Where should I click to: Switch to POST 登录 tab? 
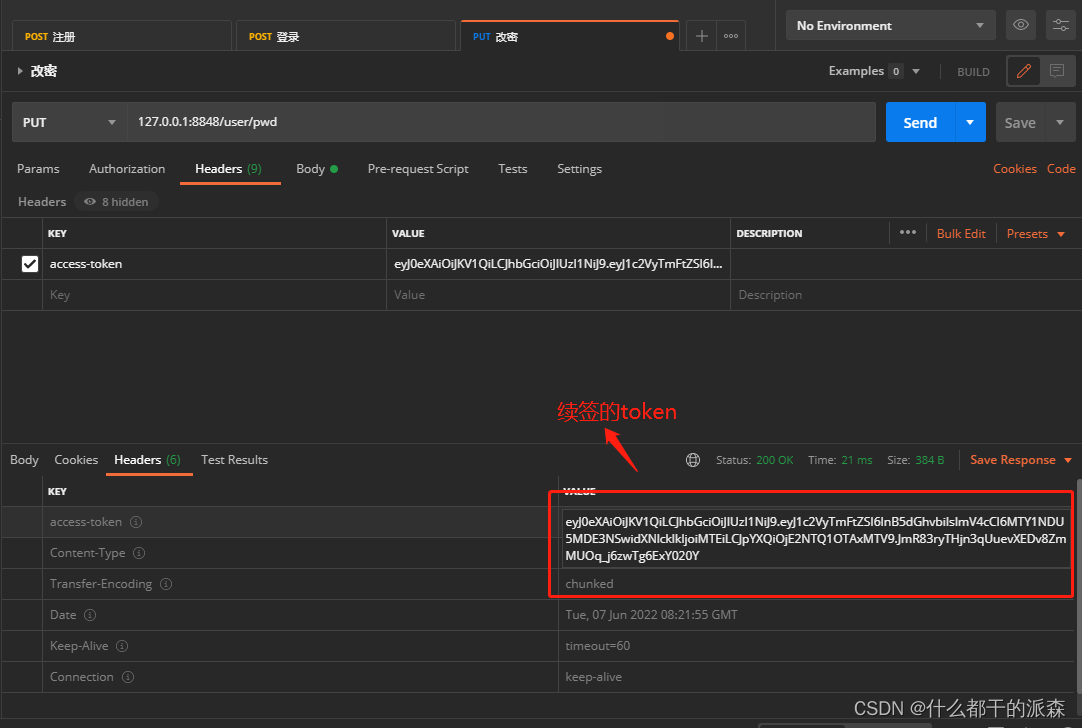coord(346,37)
